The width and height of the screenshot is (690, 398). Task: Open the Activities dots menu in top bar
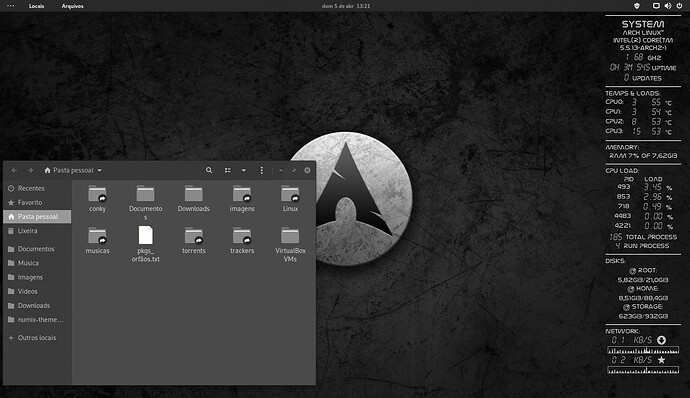[x=11, y=6]
